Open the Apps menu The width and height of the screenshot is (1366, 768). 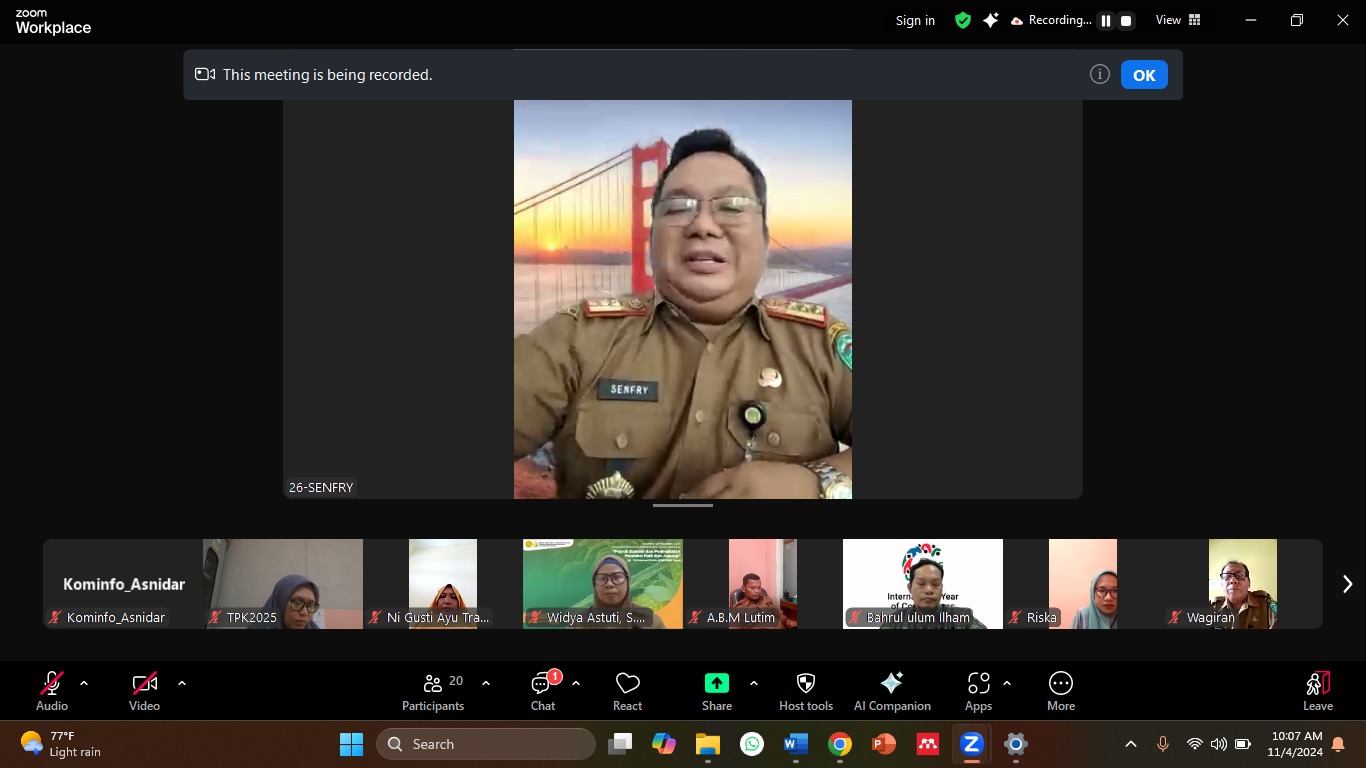[x=978, y=691]
